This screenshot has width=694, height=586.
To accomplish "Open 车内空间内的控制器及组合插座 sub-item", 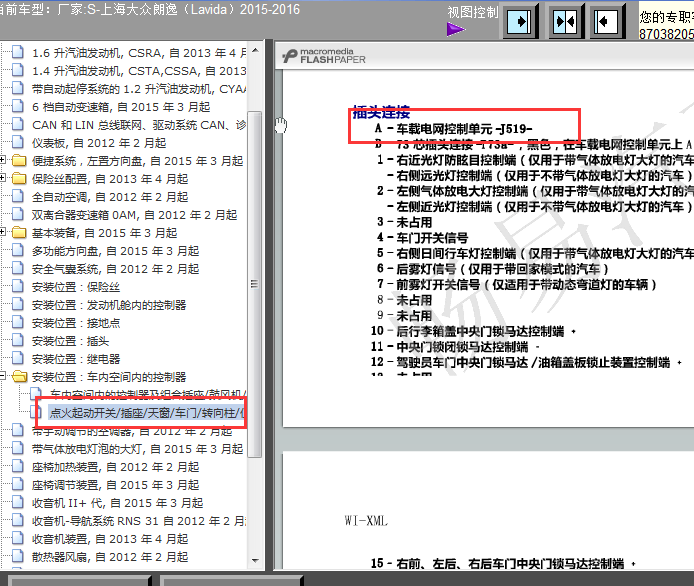I will click(x=148, y=394).
